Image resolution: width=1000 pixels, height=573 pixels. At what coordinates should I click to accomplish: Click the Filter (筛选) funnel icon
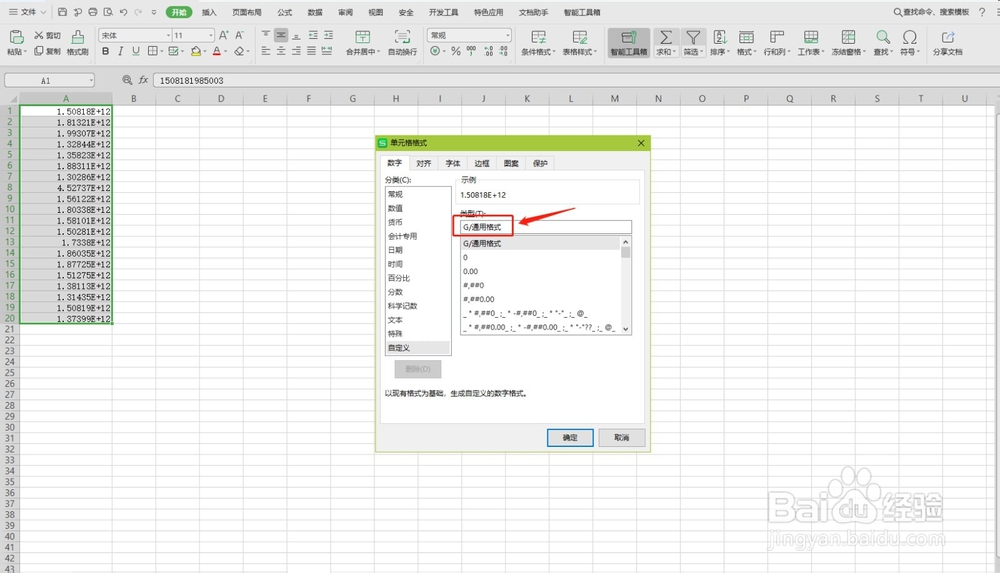tap(693, 37)
